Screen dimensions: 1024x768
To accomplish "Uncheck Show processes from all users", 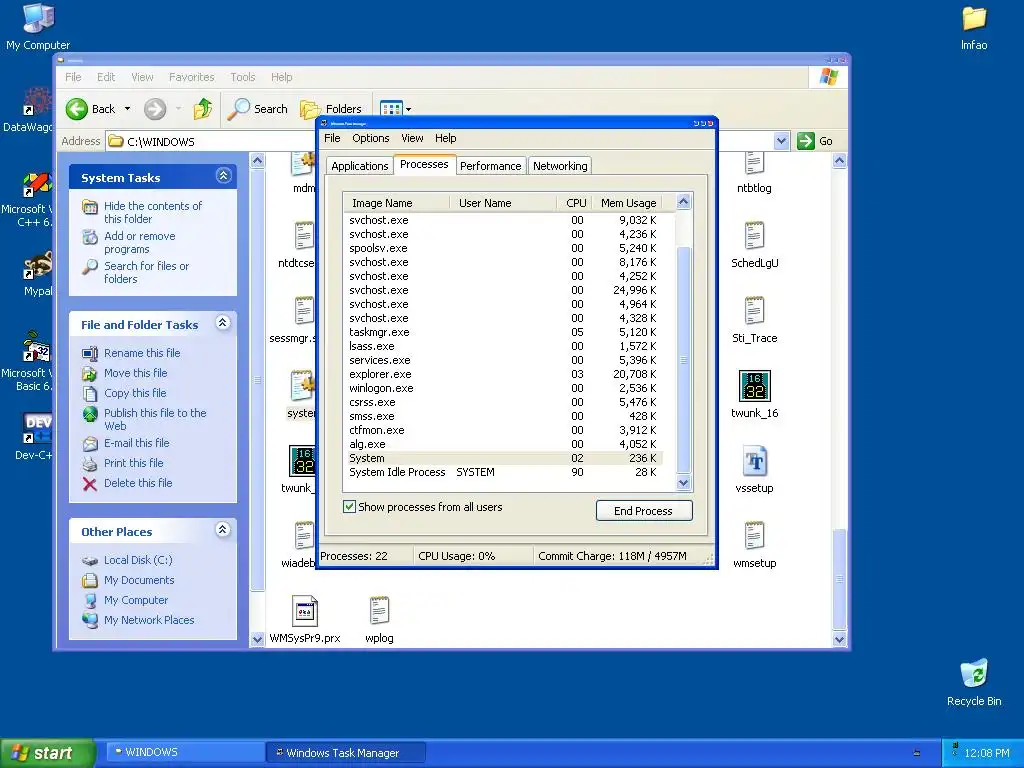I will [x=349, y=507].
